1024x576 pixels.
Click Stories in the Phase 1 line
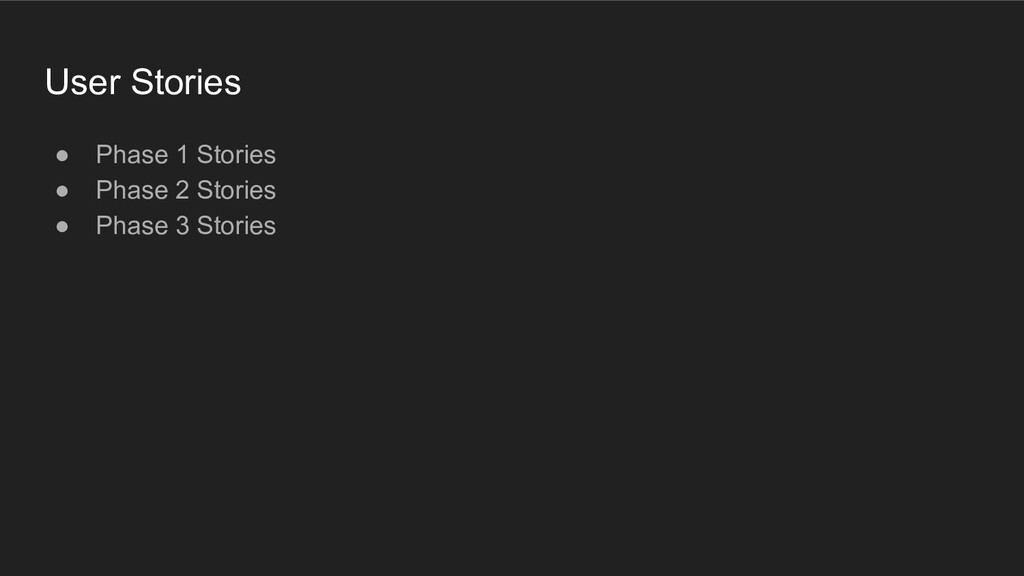click(236, 155)
